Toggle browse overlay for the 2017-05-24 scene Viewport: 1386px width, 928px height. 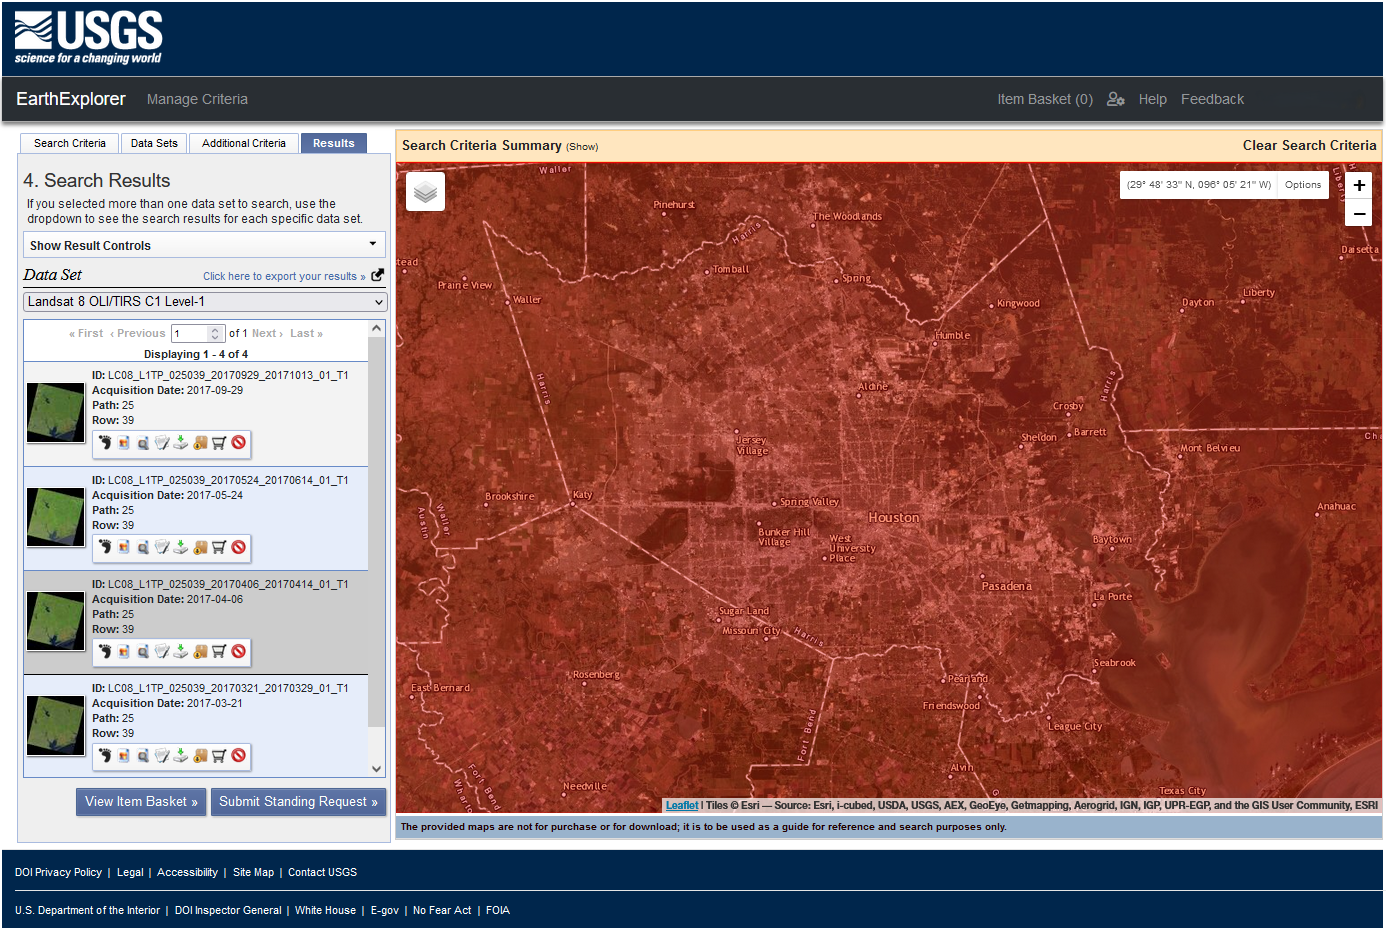pos(124,547)
